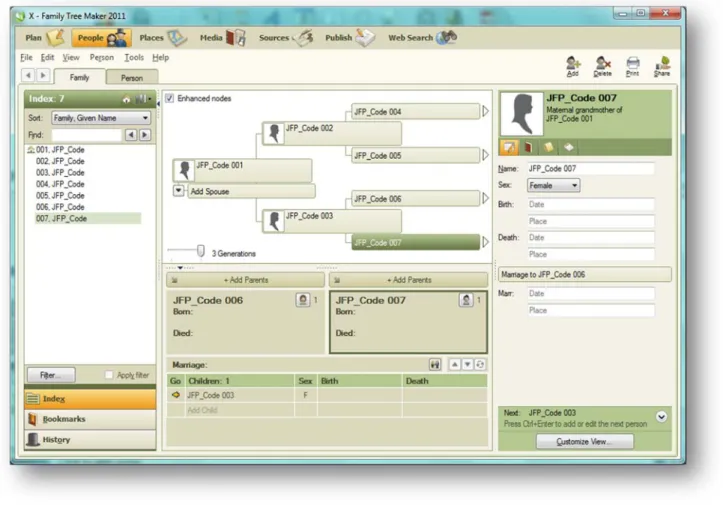723x505 pixels.
Task: Expand ancestors arrow next to JFP_Code 007
Action: click(485, 242)
